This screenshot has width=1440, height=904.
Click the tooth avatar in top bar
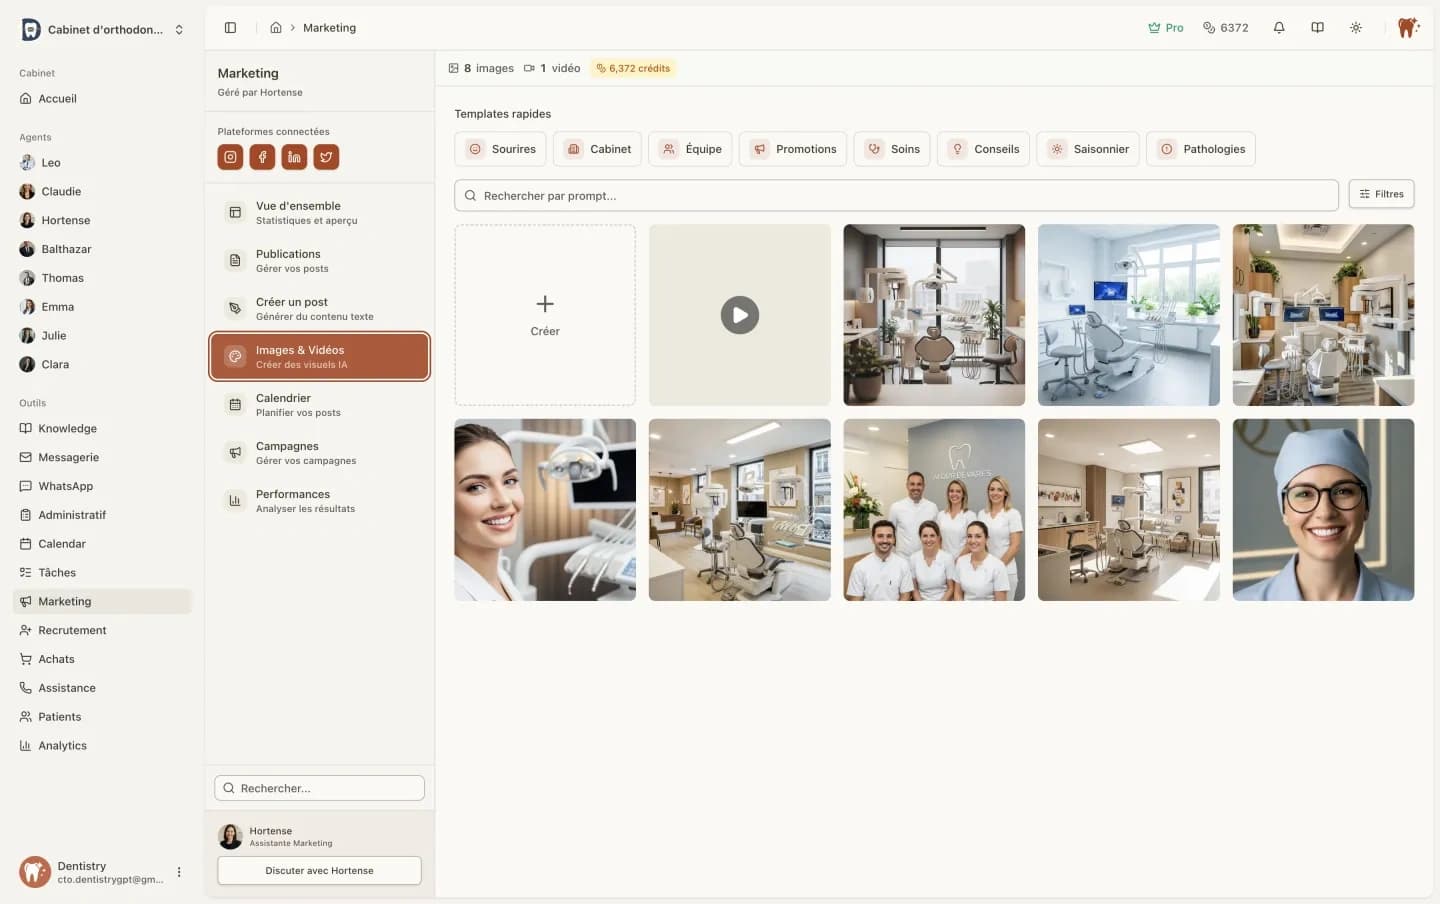click(1408, 28)
